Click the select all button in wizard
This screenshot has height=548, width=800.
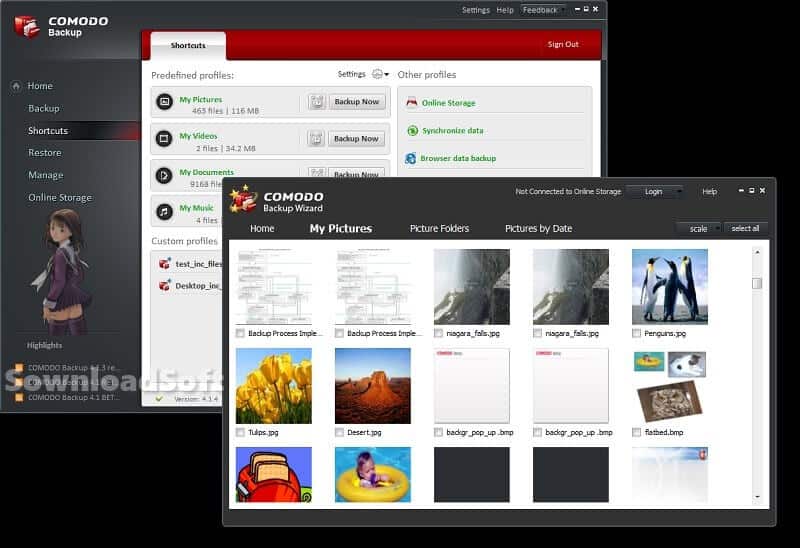pos(745,229)
